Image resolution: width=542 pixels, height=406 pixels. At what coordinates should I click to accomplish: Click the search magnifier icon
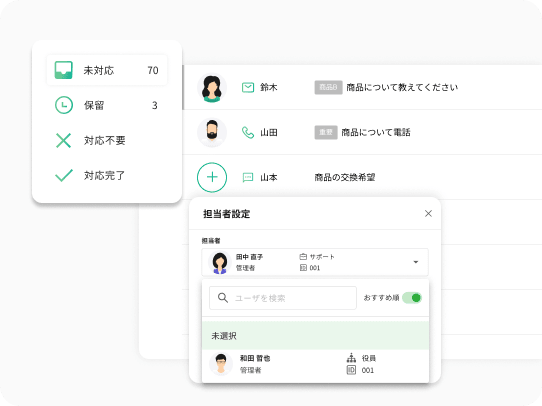223,298
